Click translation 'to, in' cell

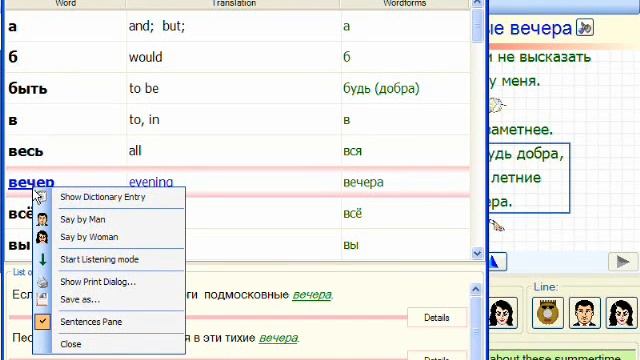coord(144,120)
